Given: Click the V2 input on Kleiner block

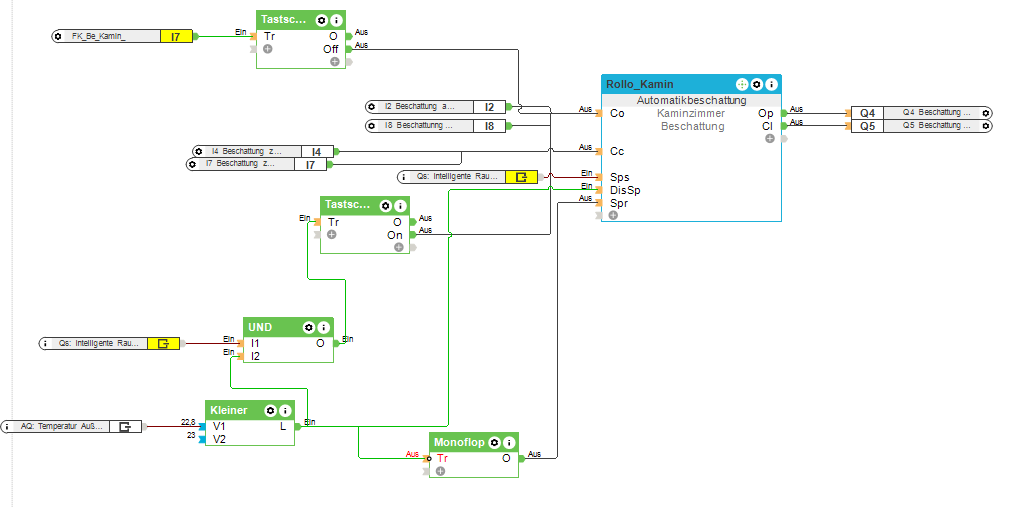Looking at the screenshot, I should (219, 439).
